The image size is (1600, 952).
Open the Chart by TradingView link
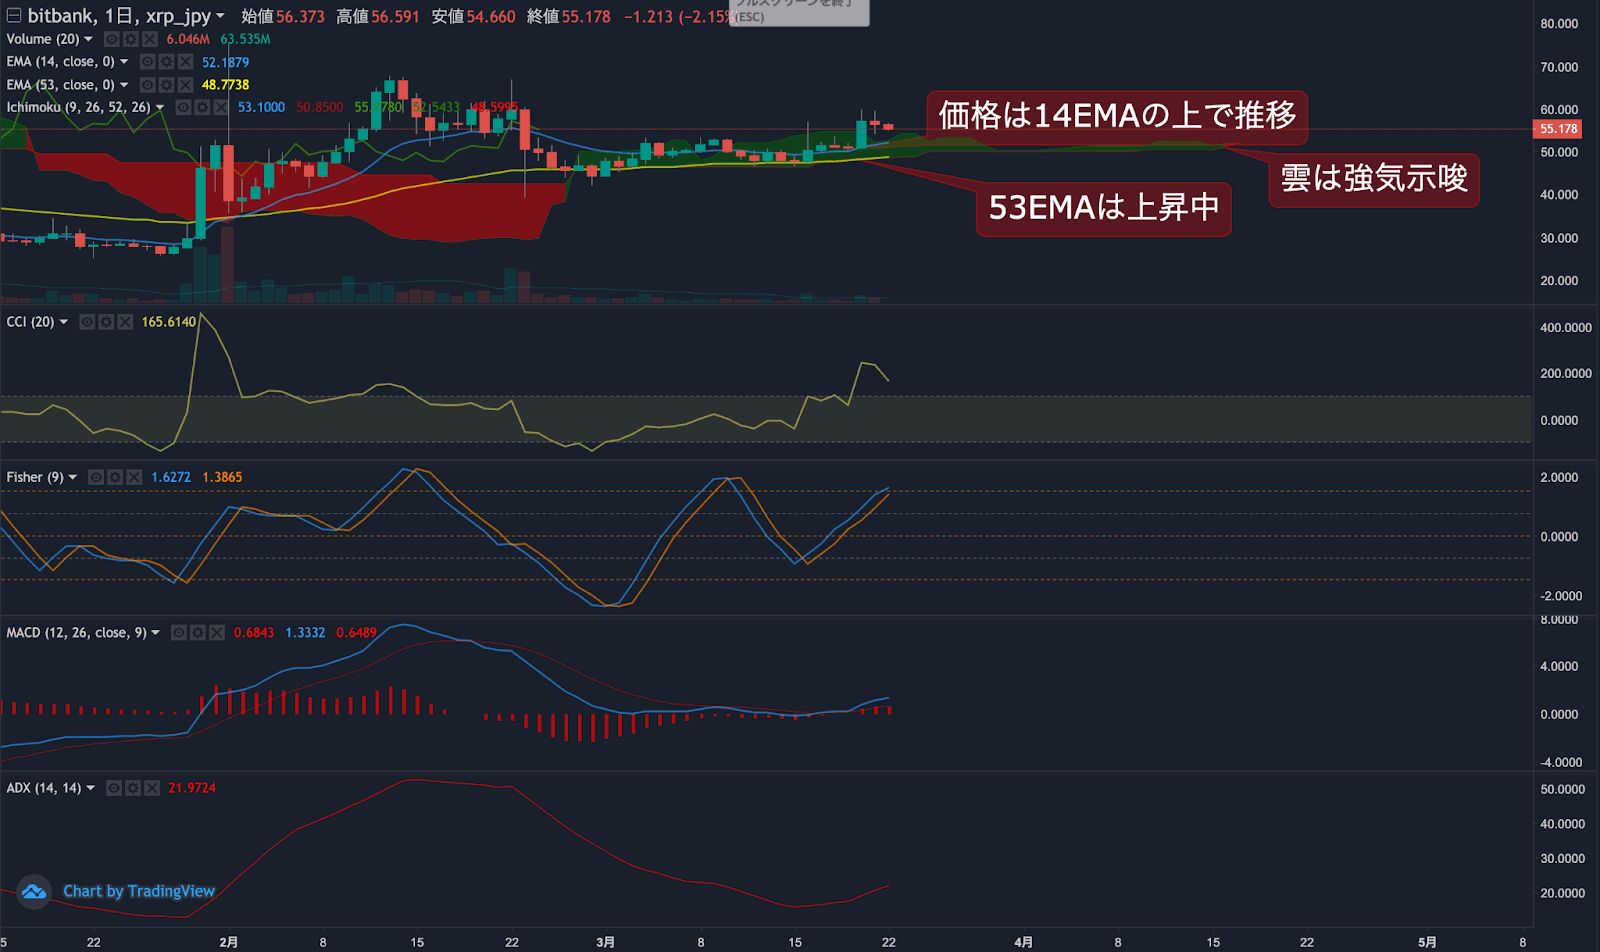coord(138,891)
